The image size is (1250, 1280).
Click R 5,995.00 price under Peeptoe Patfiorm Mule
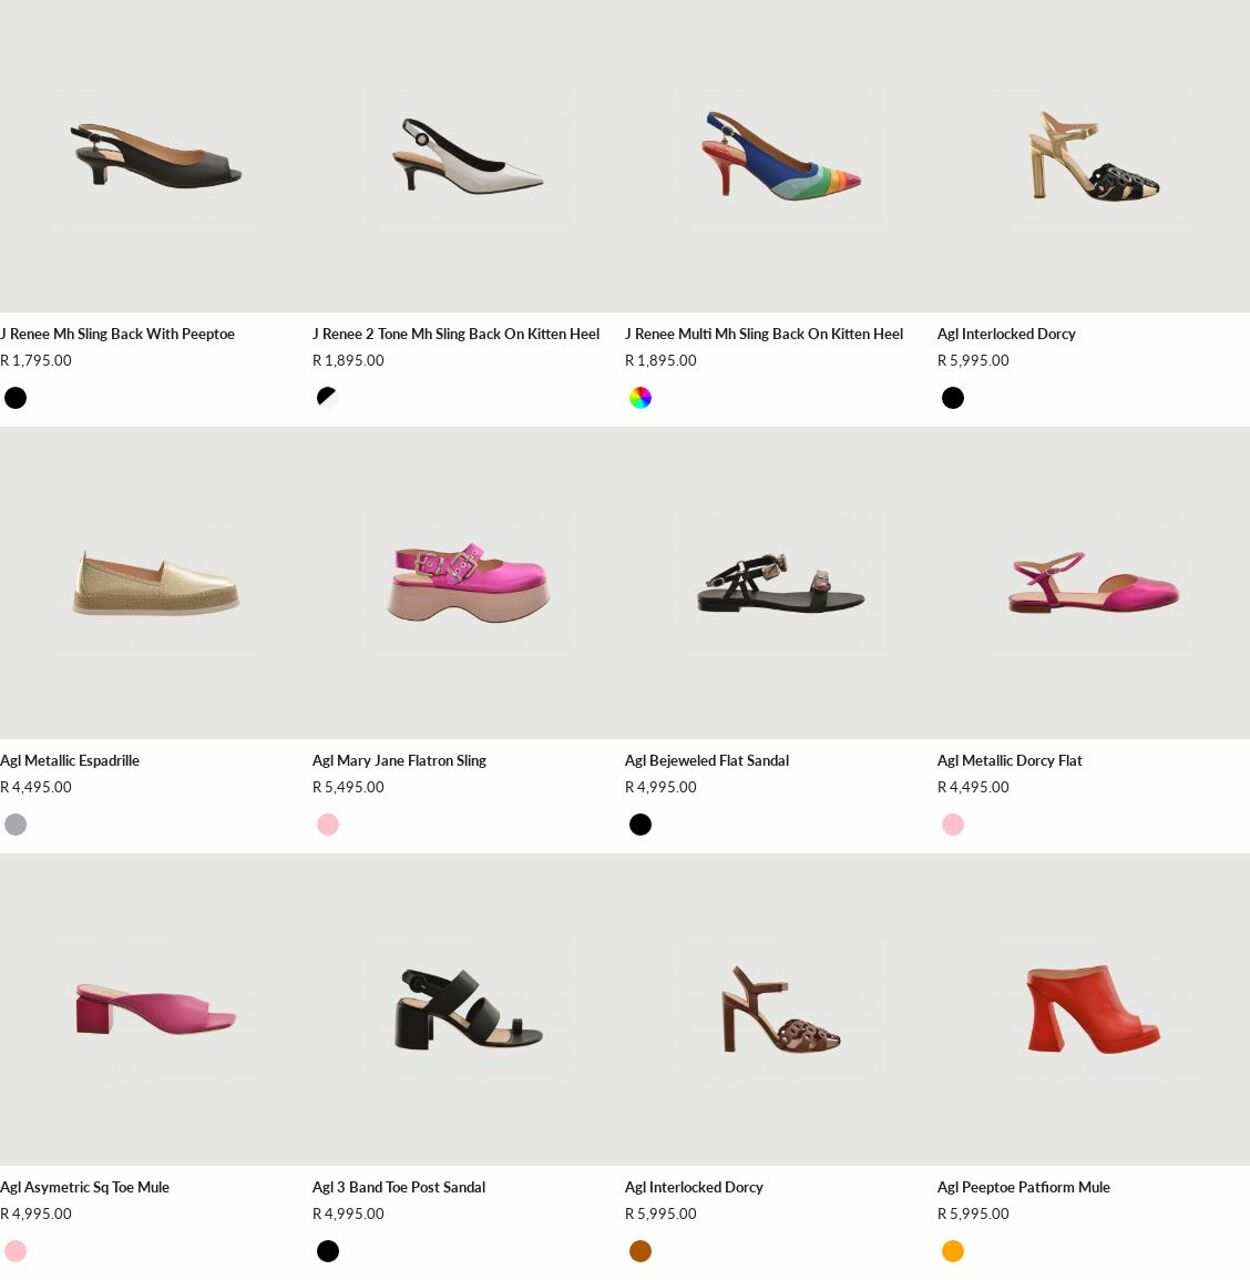(973, 1215)
